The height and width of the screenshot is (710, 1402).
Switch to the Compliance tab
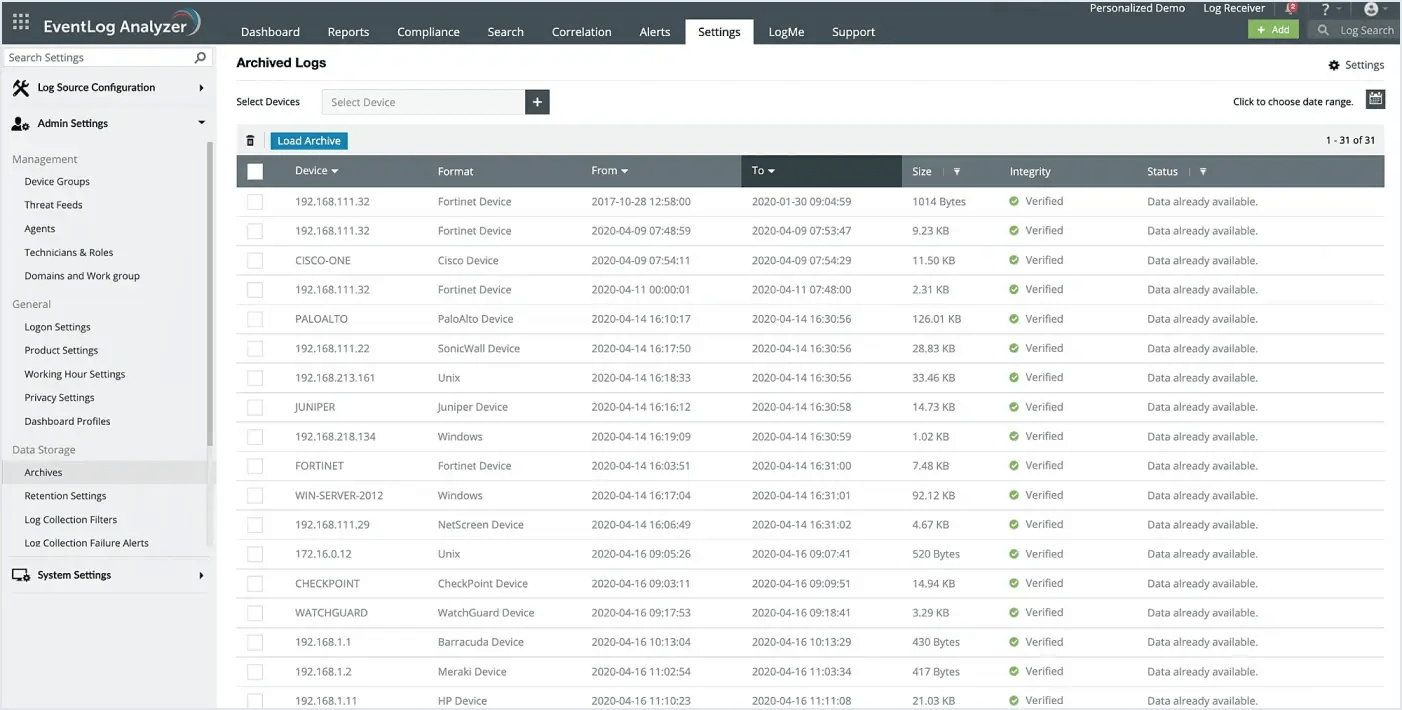coord(428,32)
